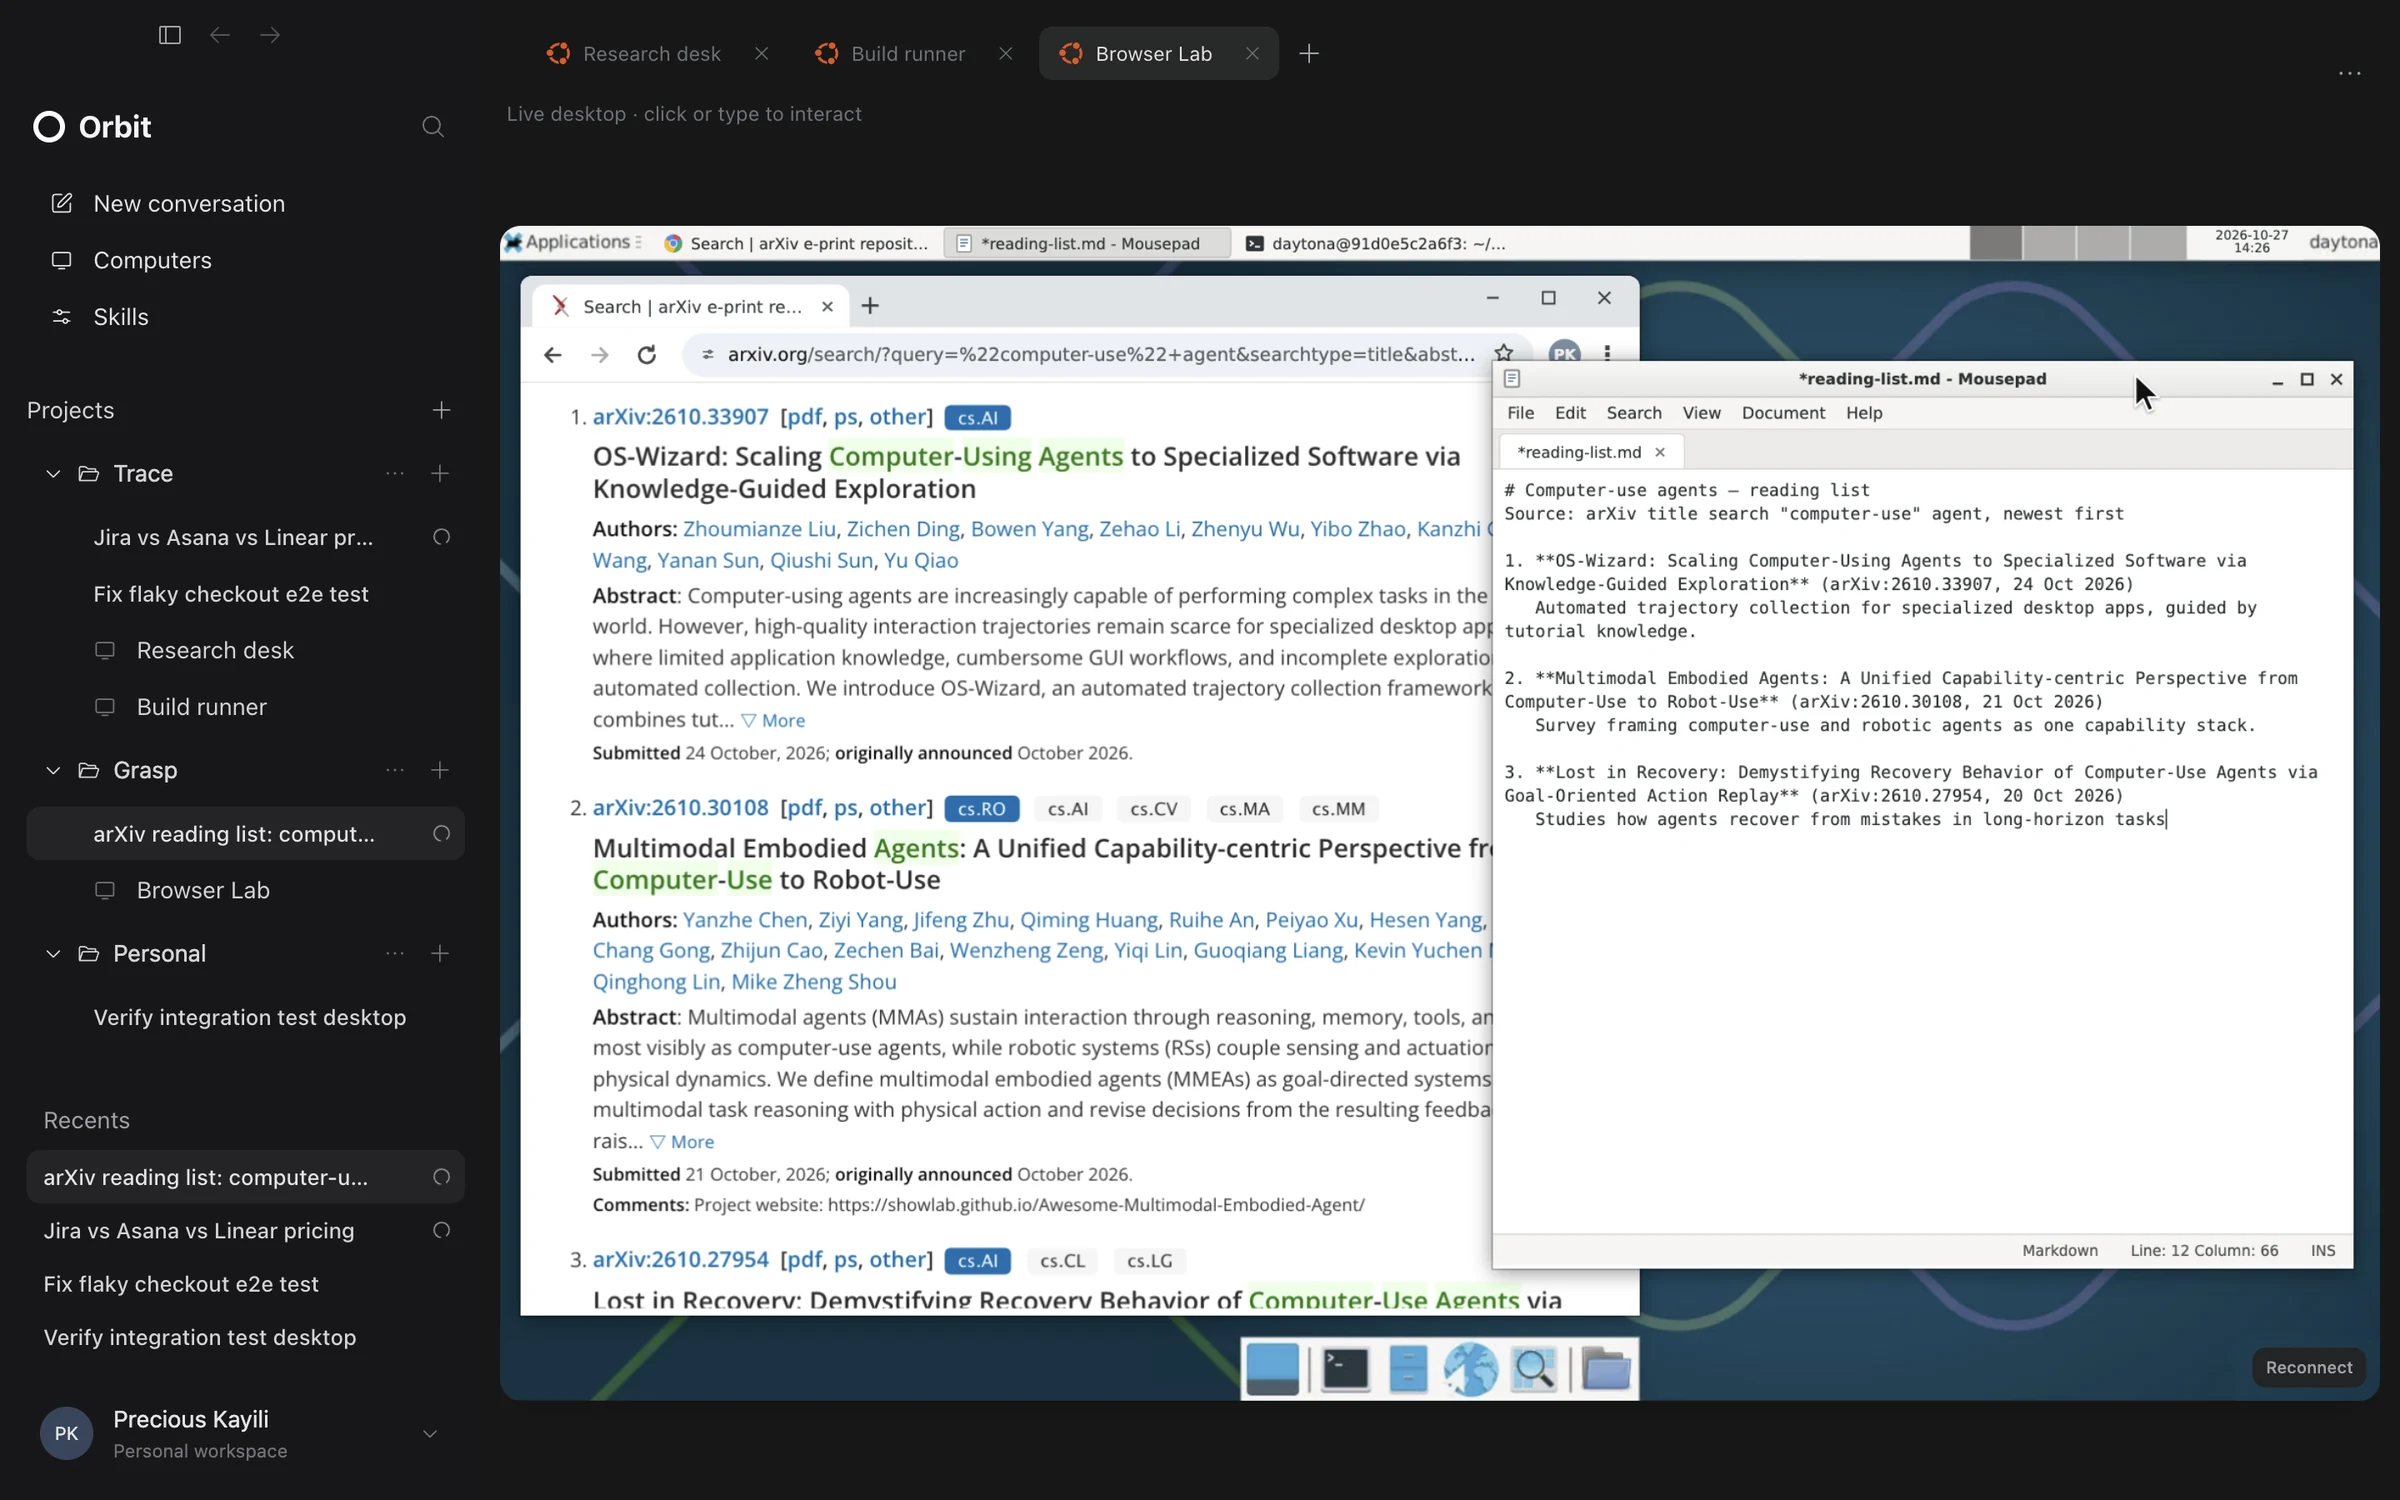Open the Mousepad File menu

point(1520,413)
